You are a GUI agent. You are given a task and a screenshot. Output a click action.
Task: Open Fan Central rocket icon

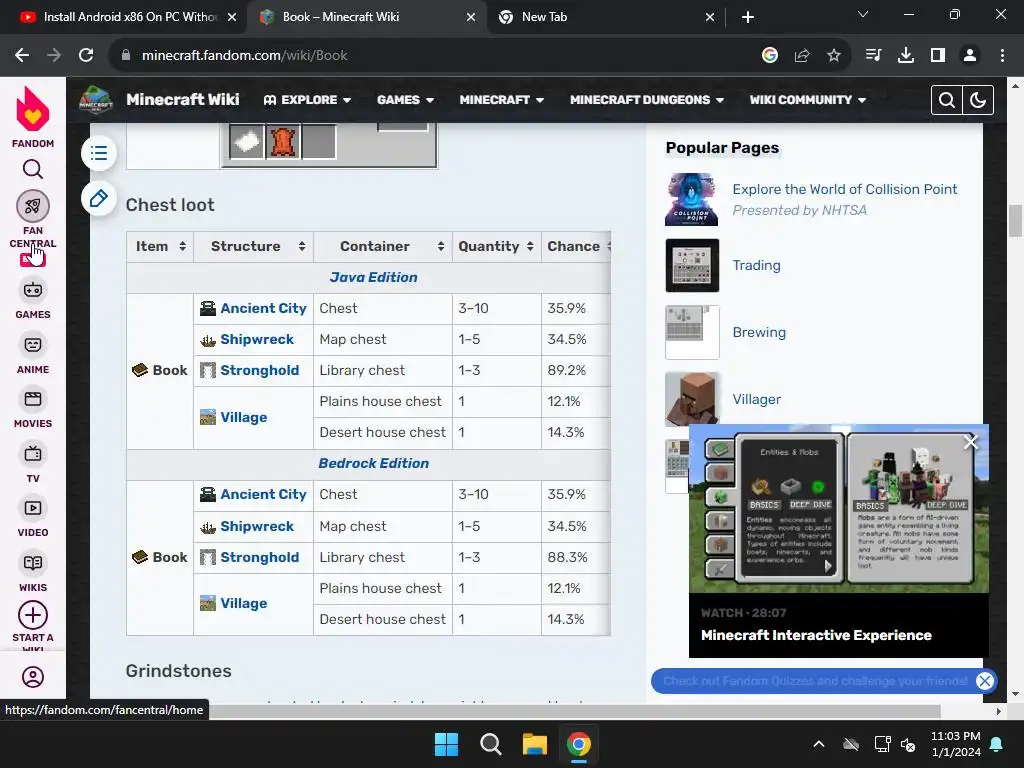pos(33,206)
